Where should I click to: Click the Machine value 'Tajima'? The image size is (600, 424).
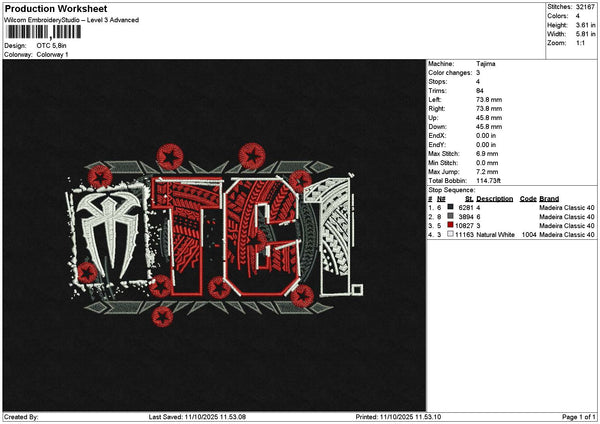(486, 64)
